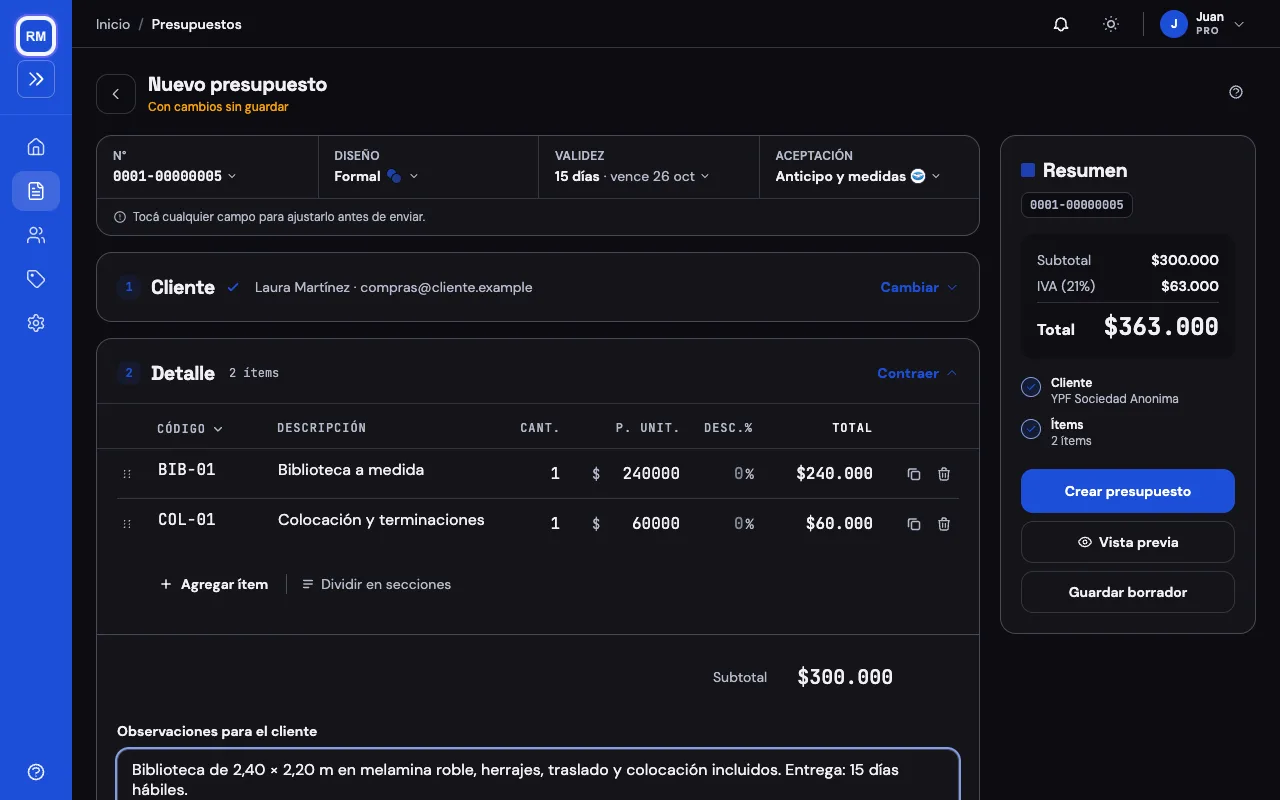Viewport: 1280px width, 800px height.
Task: Open the documents icon in sidebar
Action: (36, 191)
